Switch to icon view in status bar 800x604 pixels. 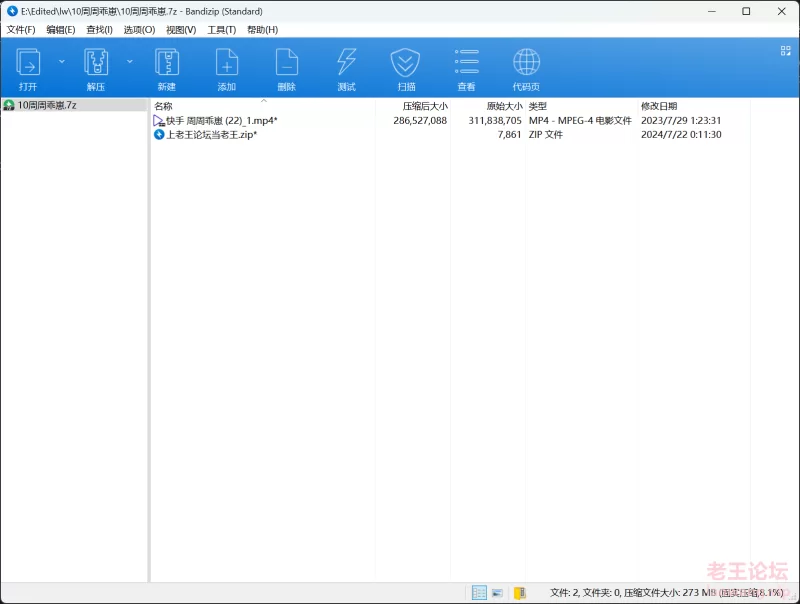pyautogui.click(x=497, y=593)
